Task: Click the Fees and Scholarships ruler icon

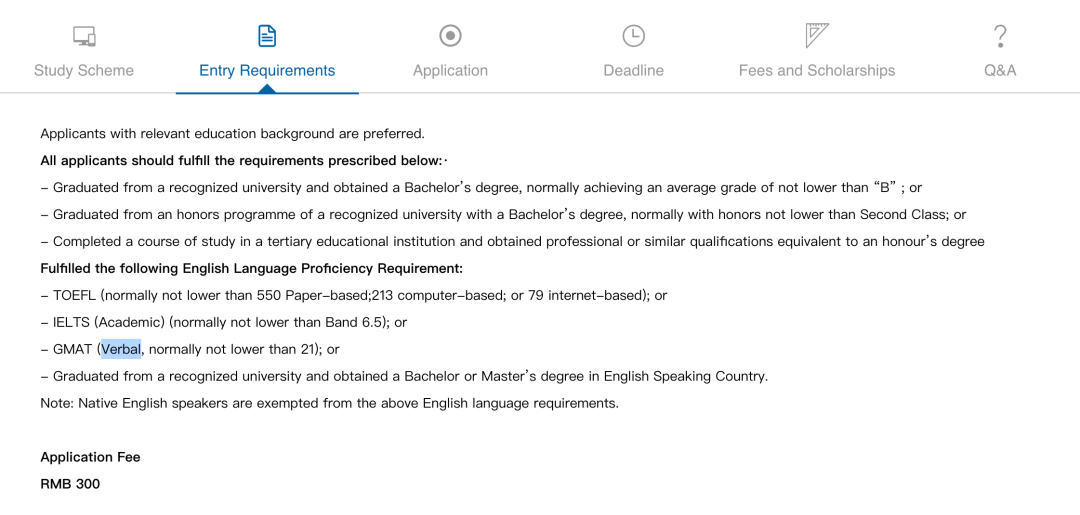Action: pyautogui.click(x=818, y=35)
